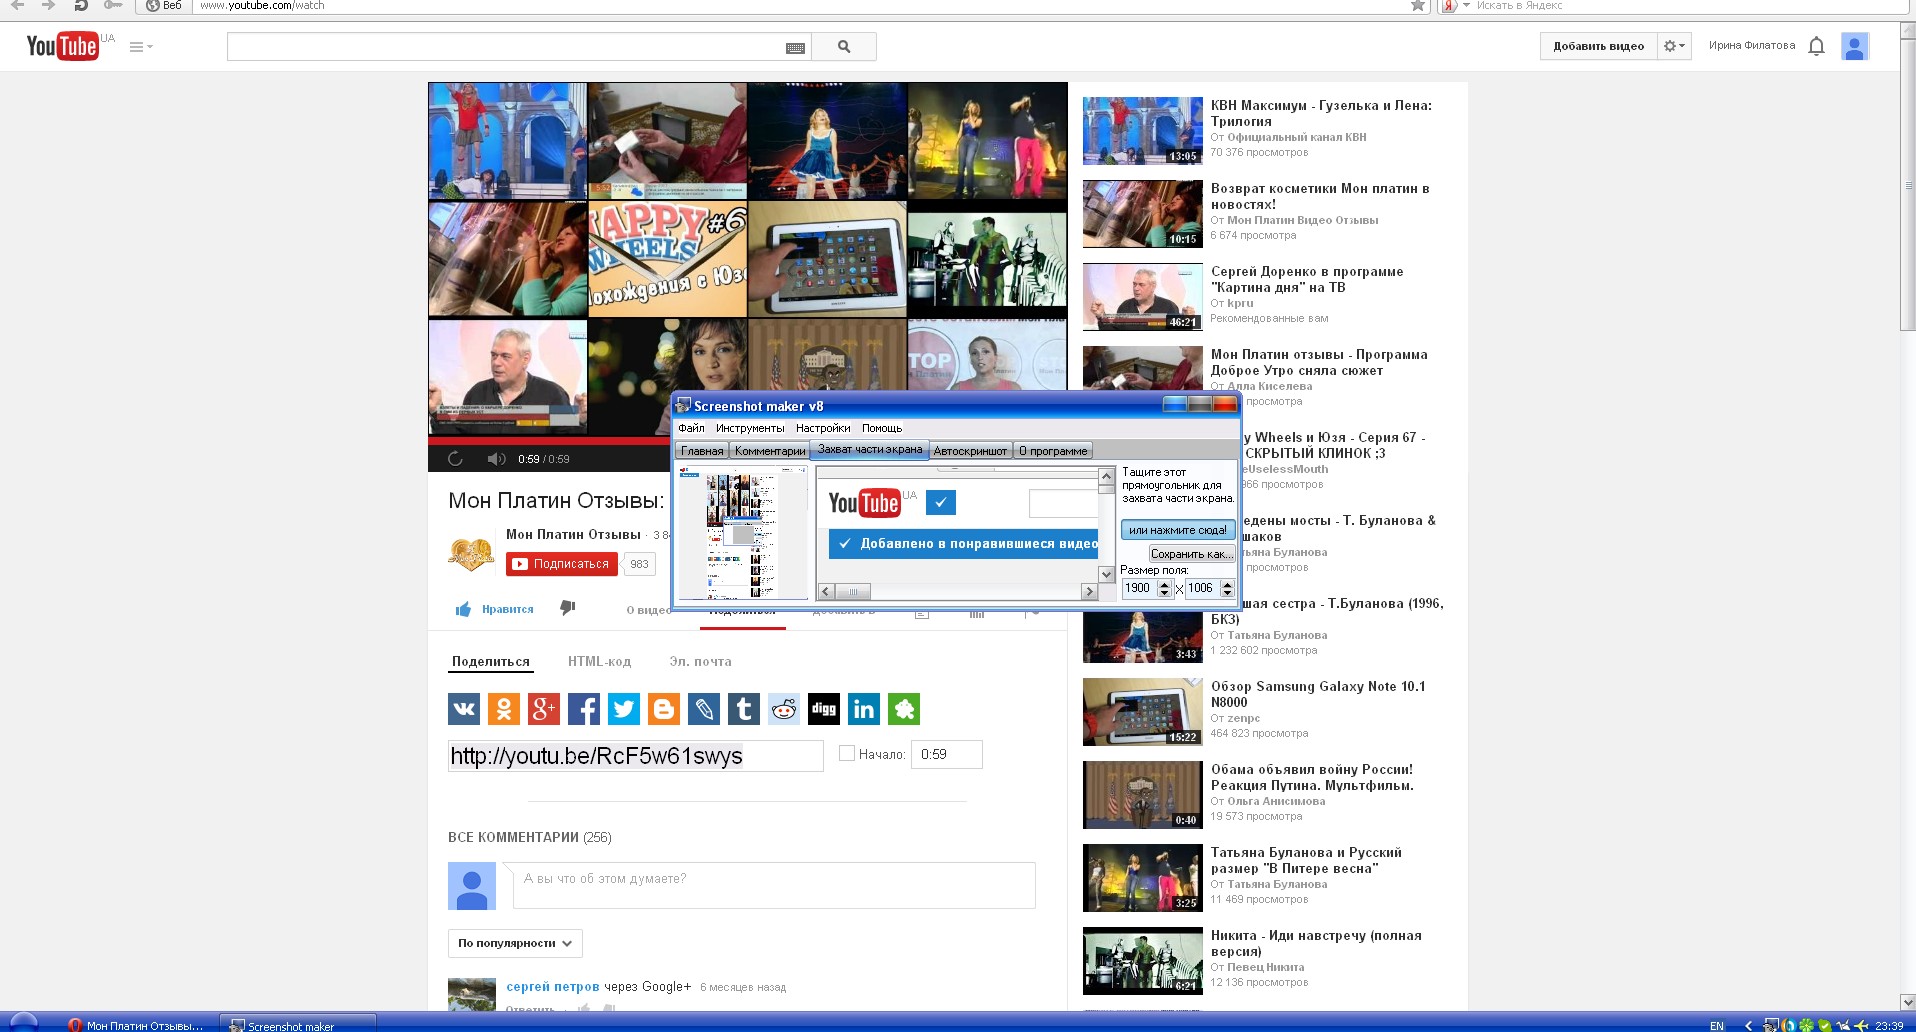Viewport: 1916px width, 1032px height.
Task: Replay the video with the replay icon
Action: [x=455, y=459]
